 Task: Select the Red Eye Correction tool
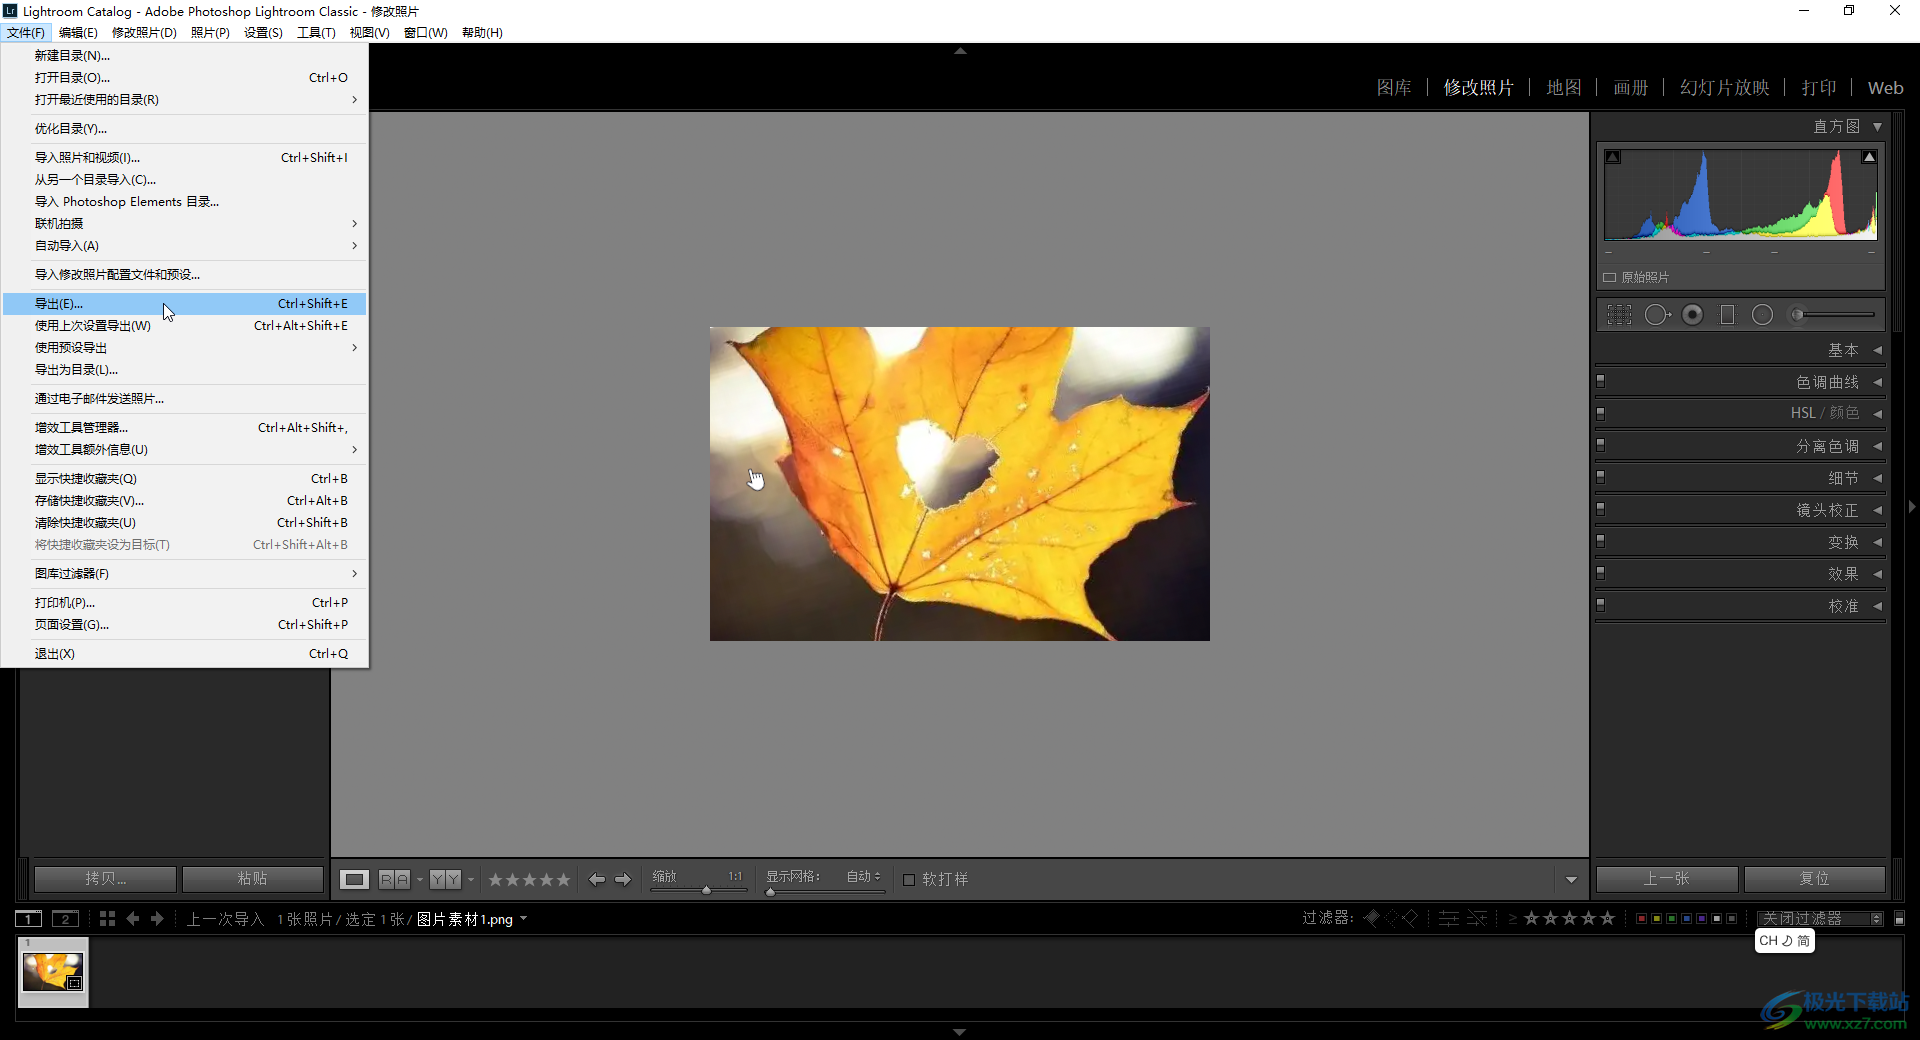[1692, 315]
